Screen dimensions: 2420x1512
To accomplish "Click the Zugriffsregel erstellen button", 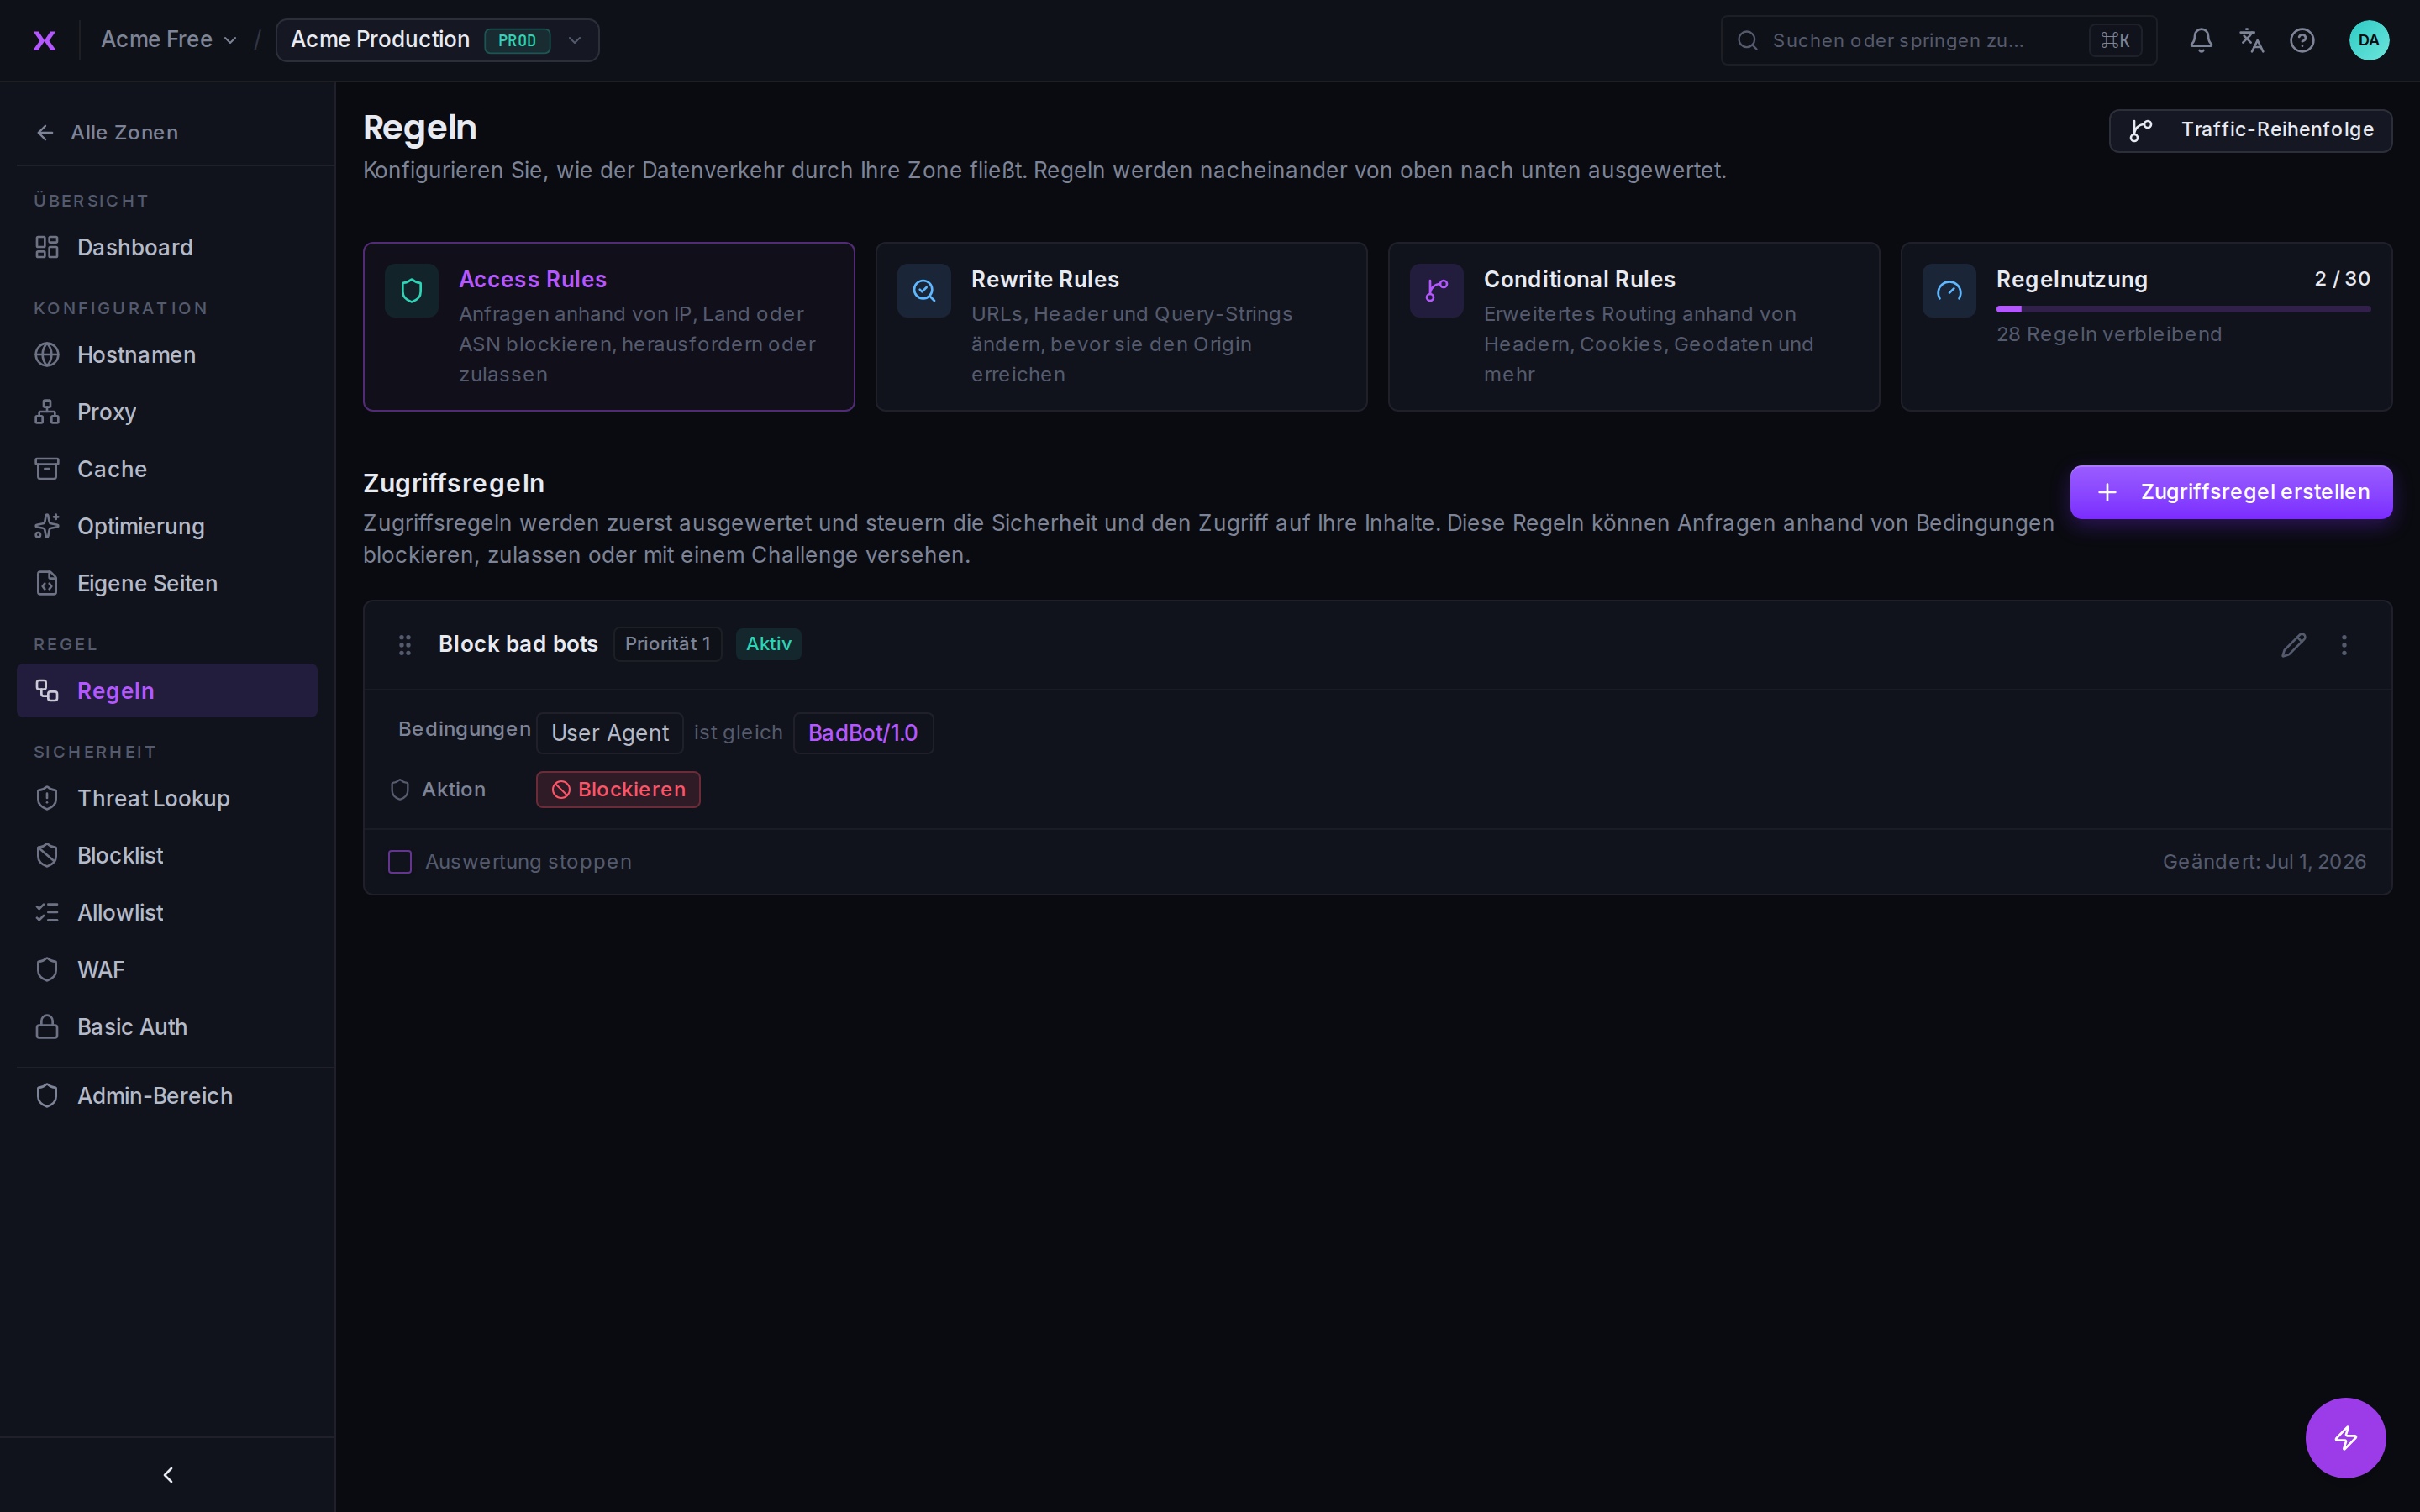I will click(2230, 492).
